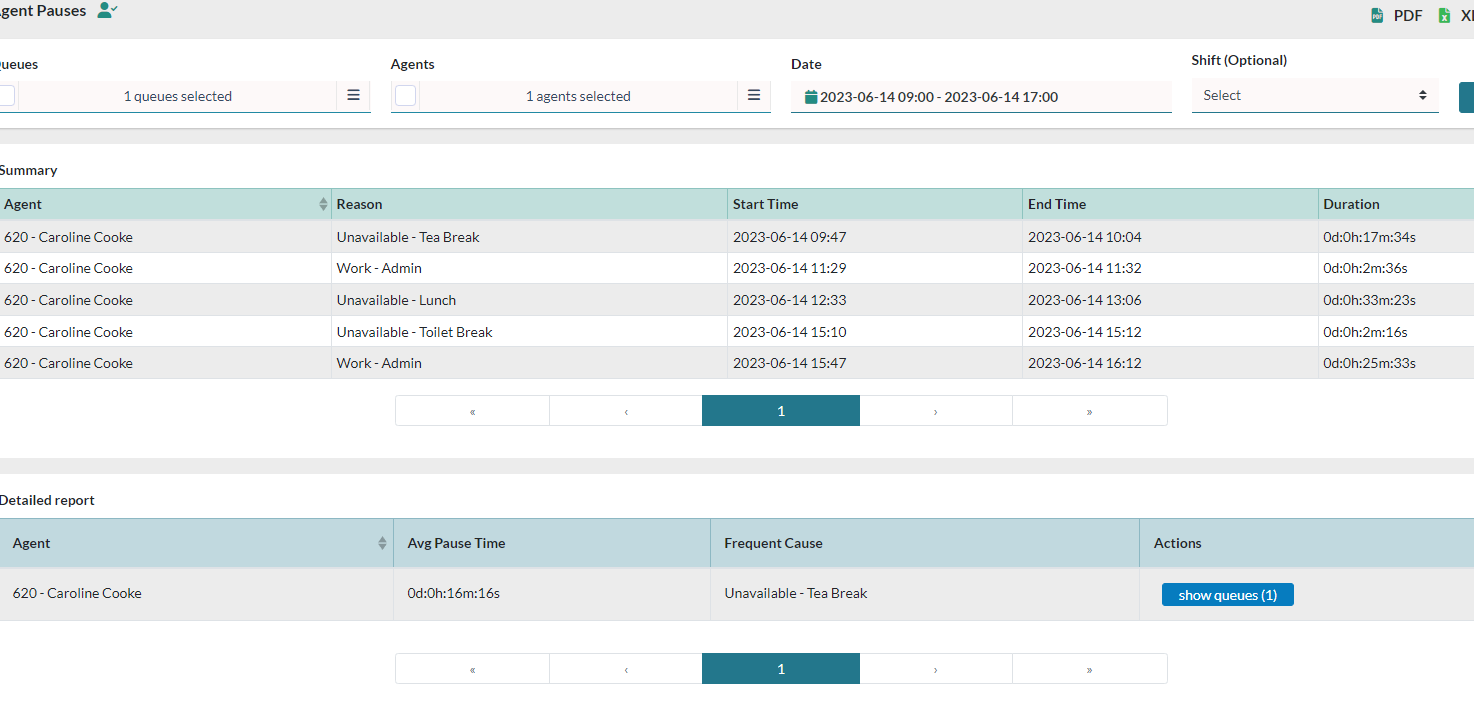Screen dimensions: 1474x709
Task: Go to first page in Detailed report pagination
Action: tap(472, 669)
